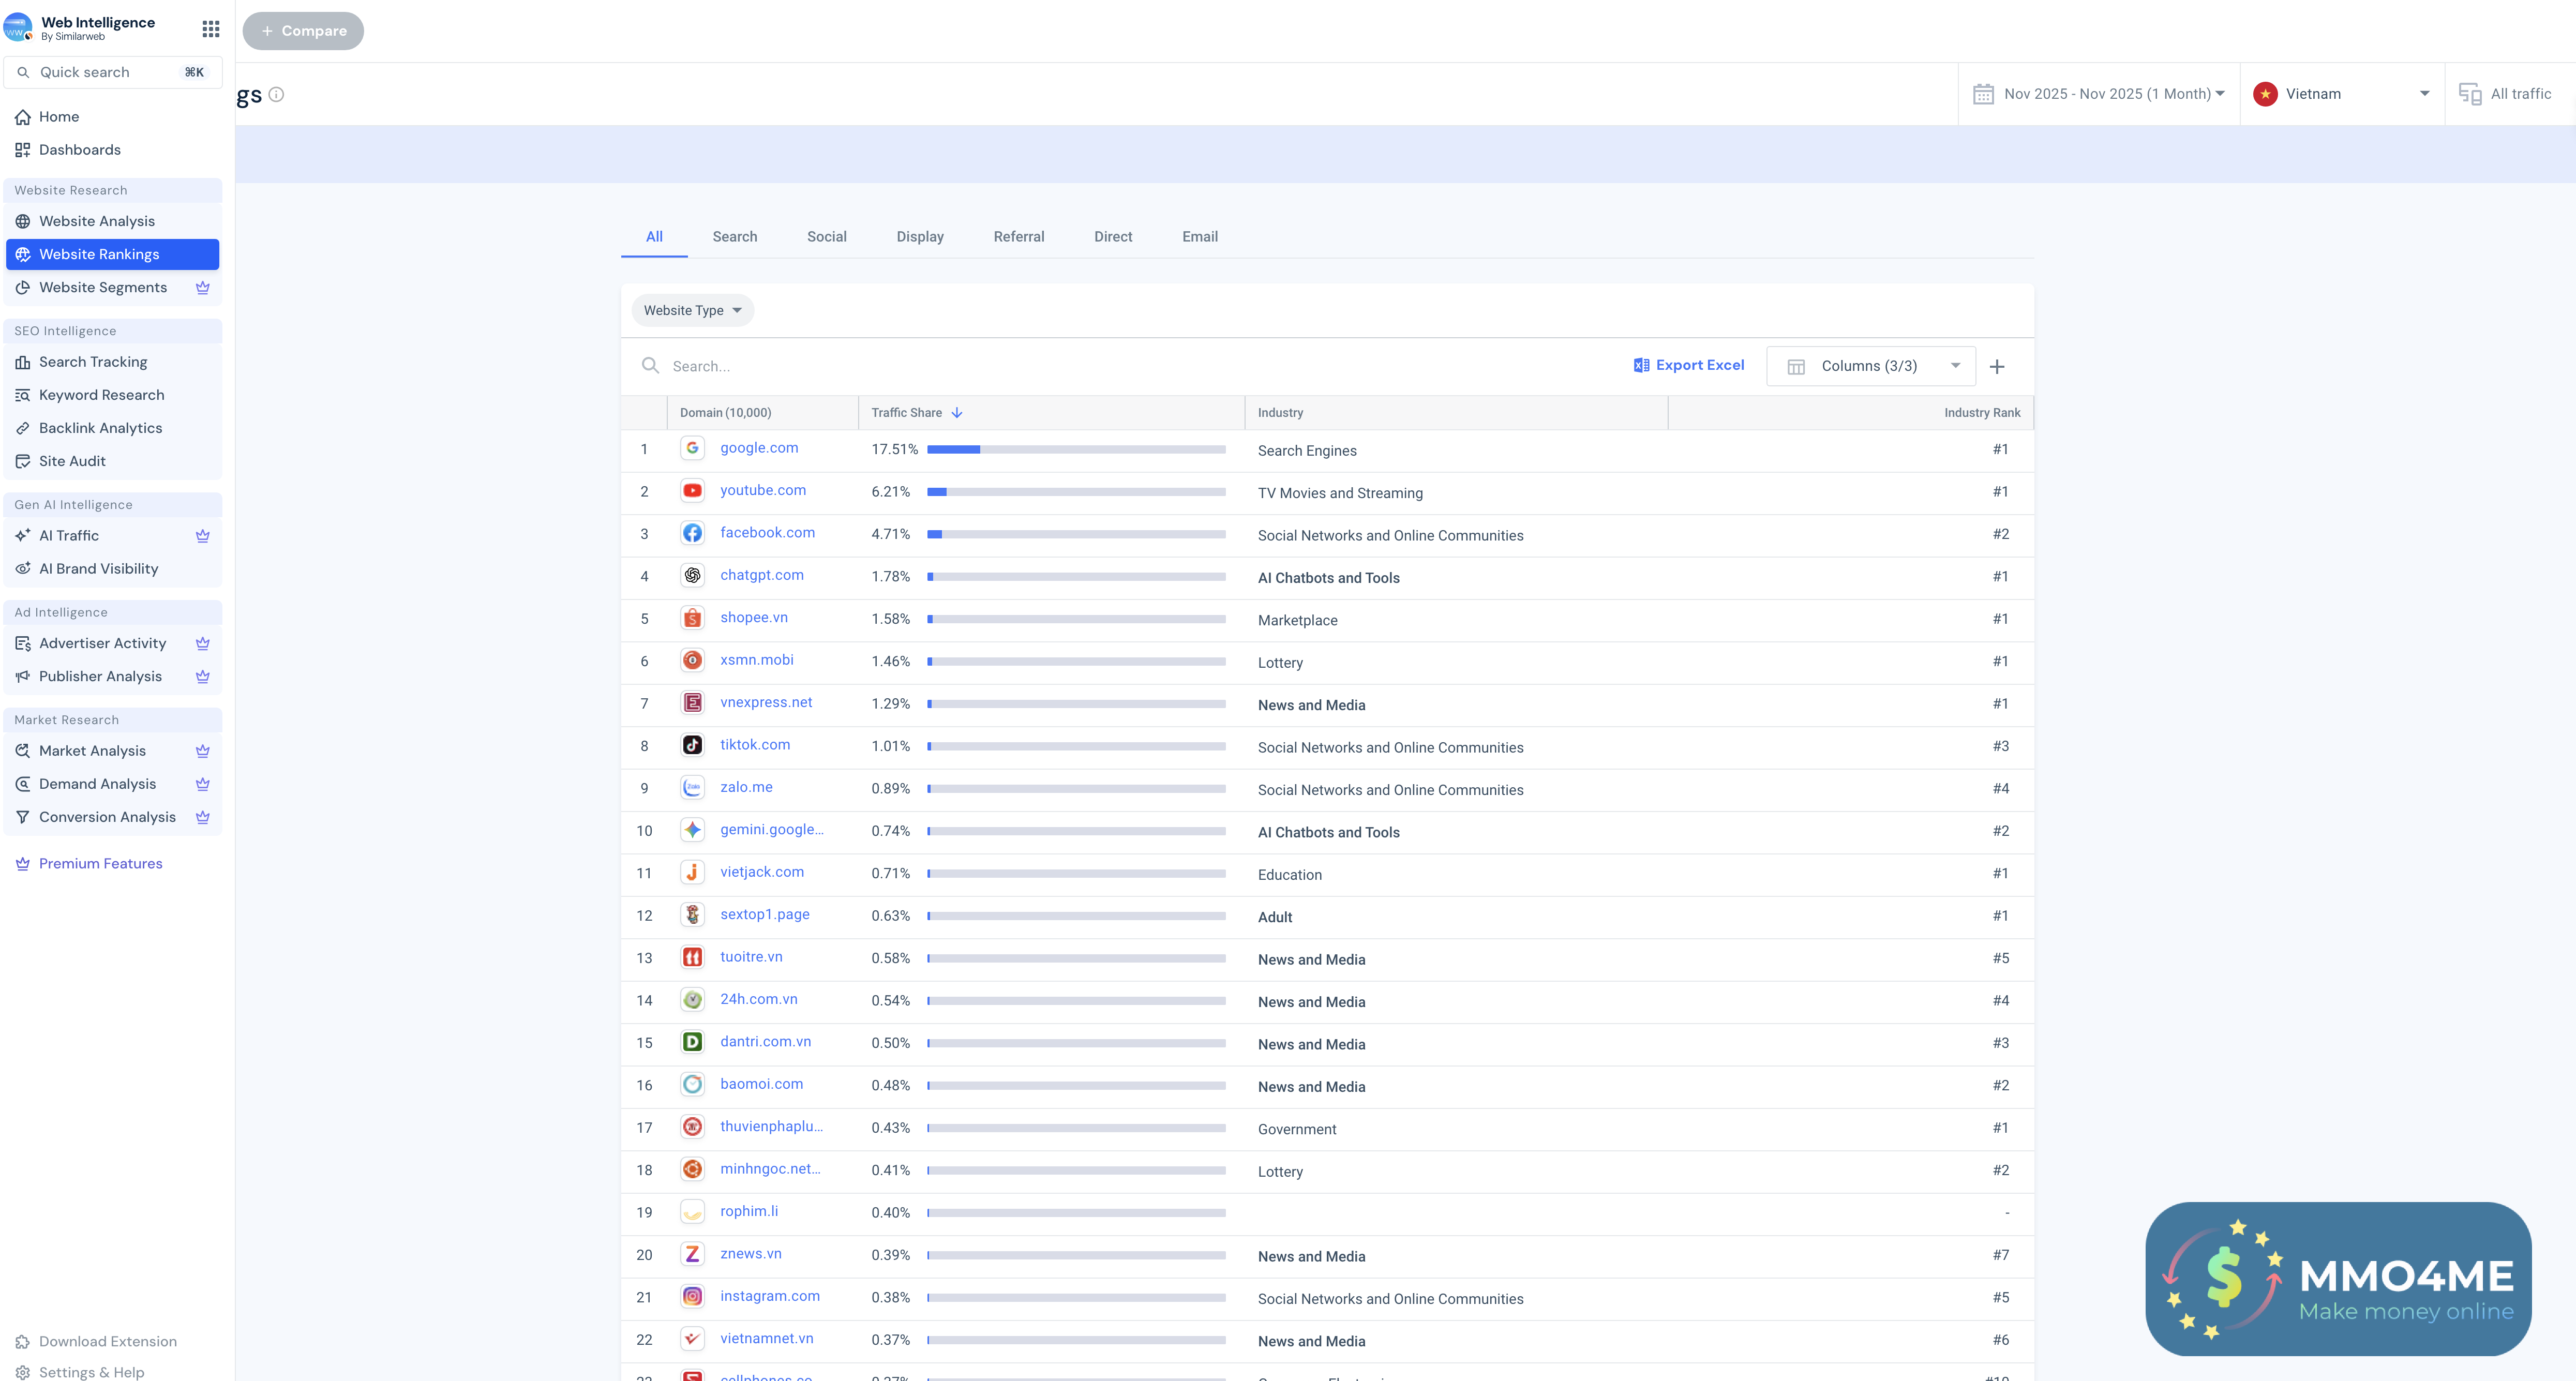The image size is (2576, 1381).
Task: Click the shopee.vn domain link
Action: click(753, 617)
